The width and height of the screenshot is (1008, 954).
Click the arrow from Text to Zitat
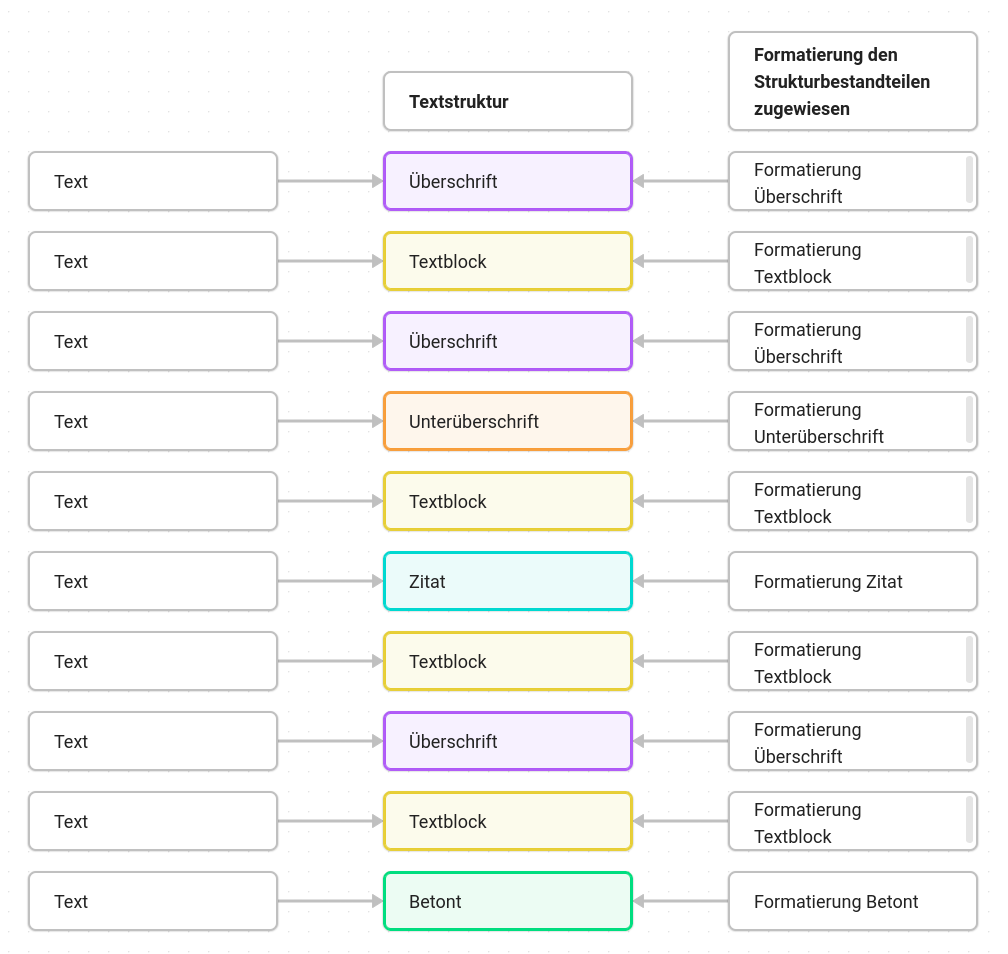pyautogui.click(x=330, y=581)
